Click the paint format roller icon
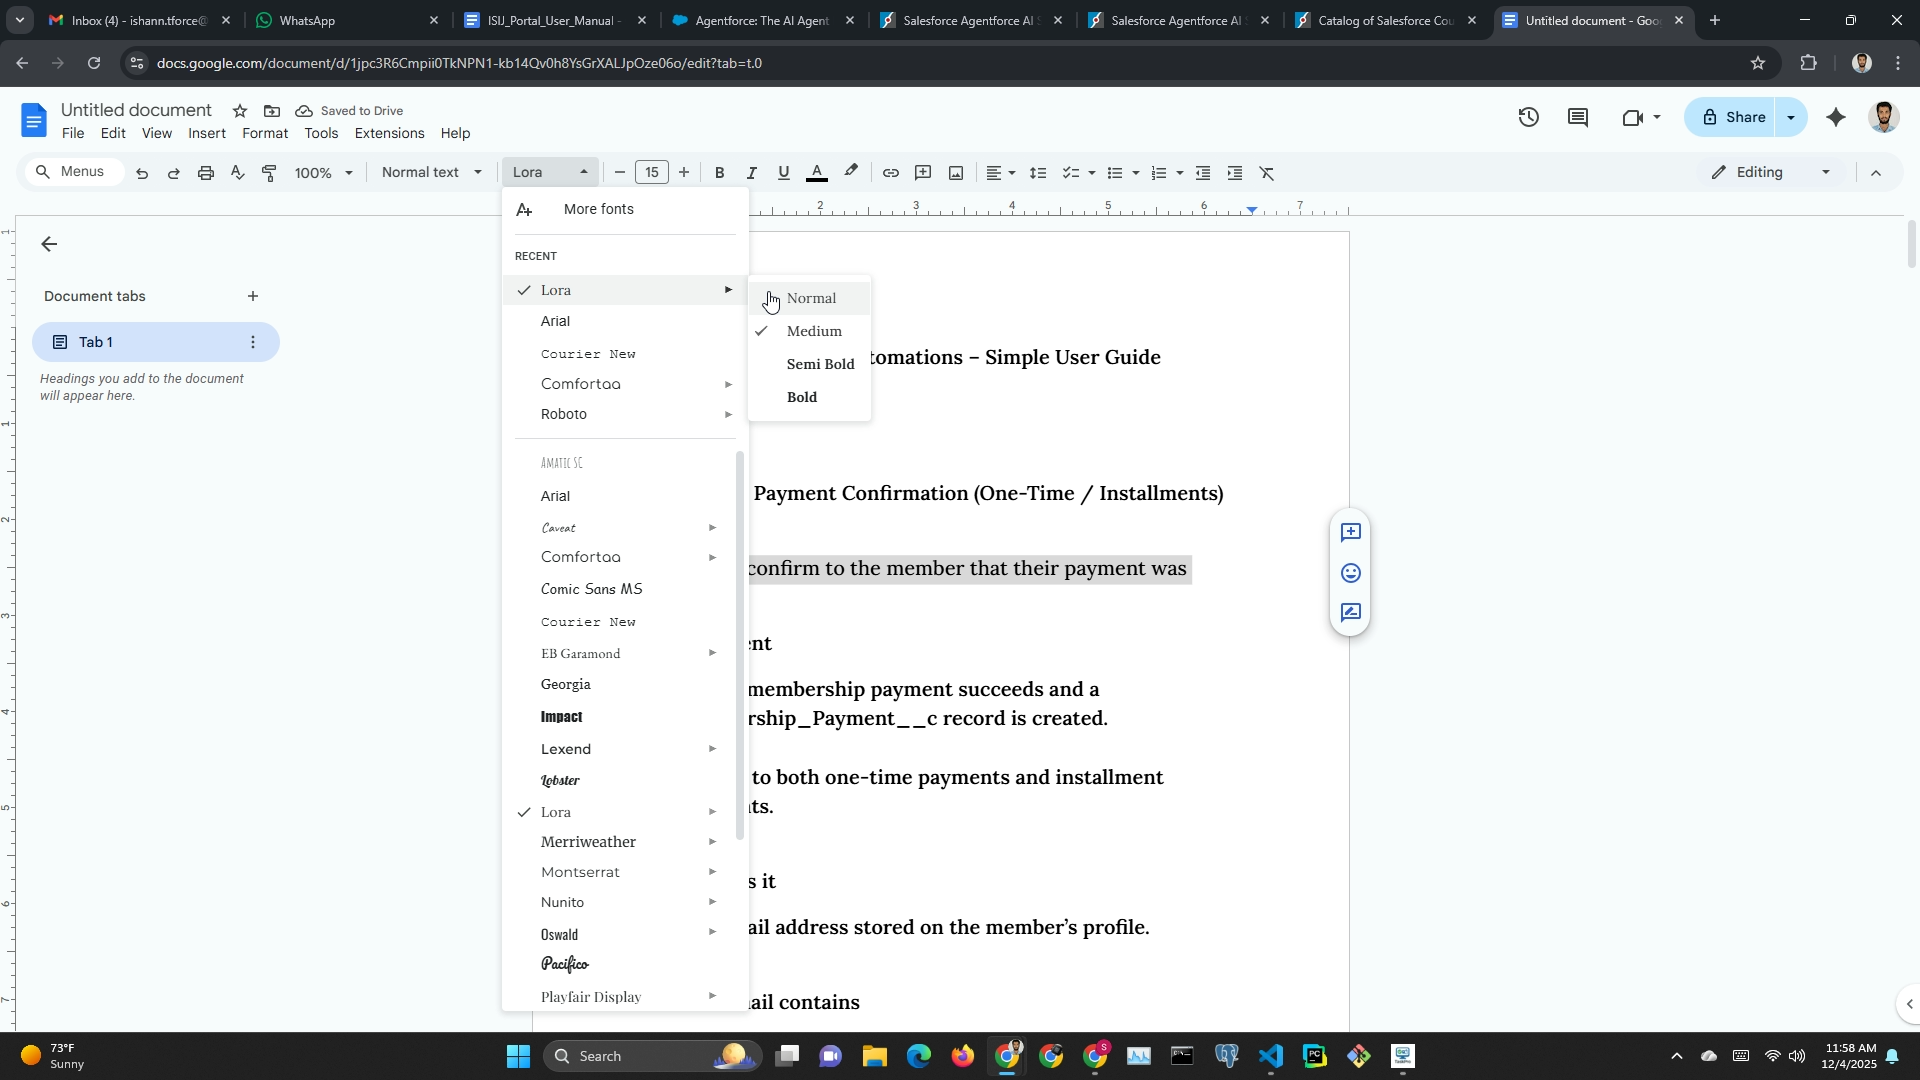This screenshot has width=1920, height=1080. tap(269, 173)
